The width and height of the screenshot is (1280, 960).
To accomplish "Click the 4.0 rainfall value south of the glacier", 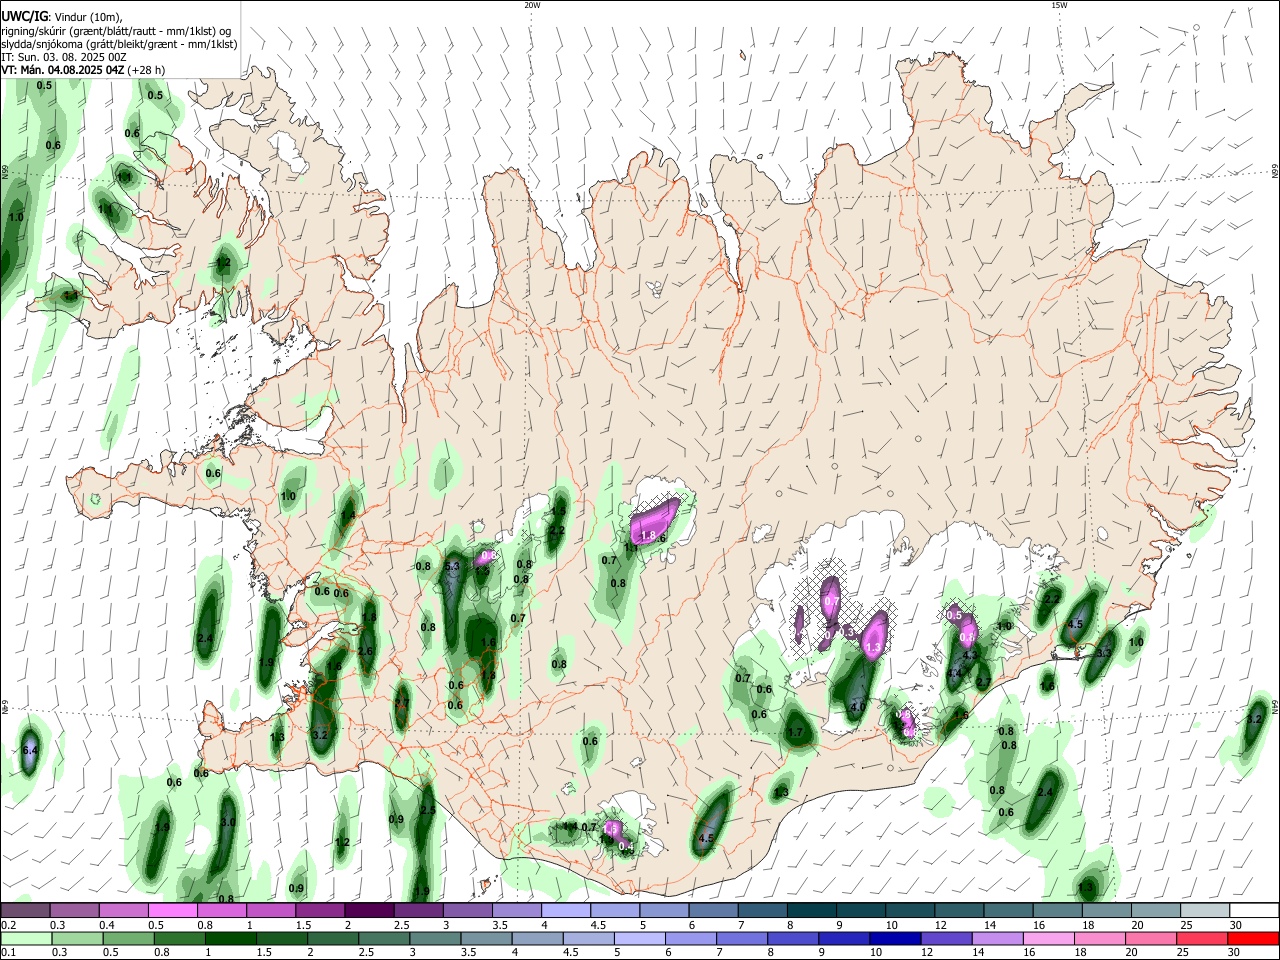I will pos(858,707).
